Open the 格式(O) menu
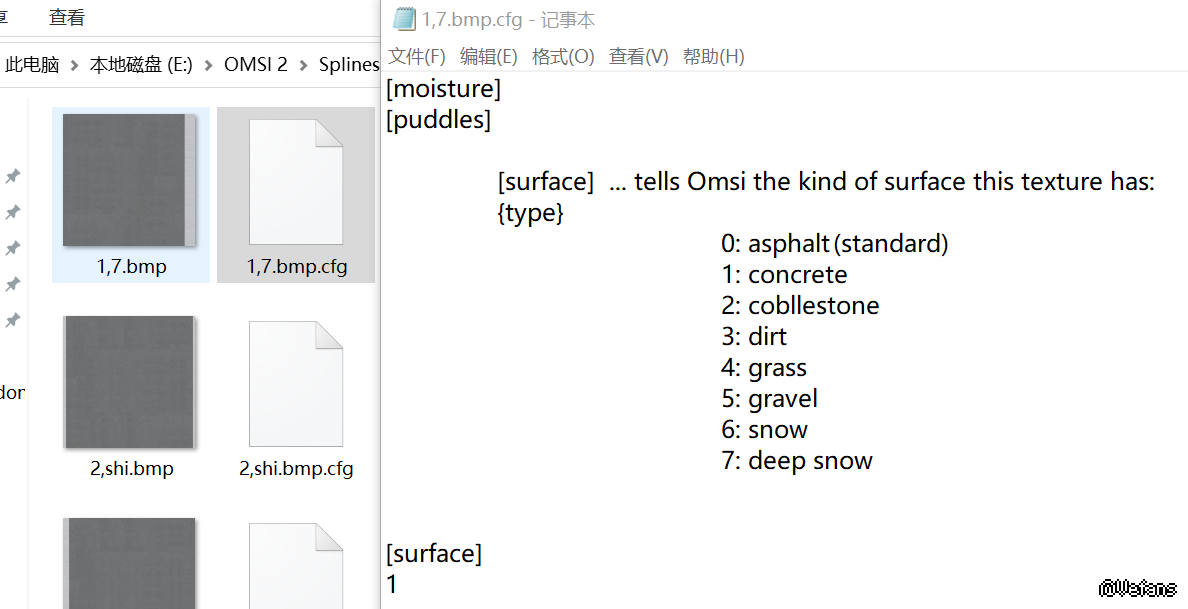Screen dimensions: 1188x609 pos(563,57)
